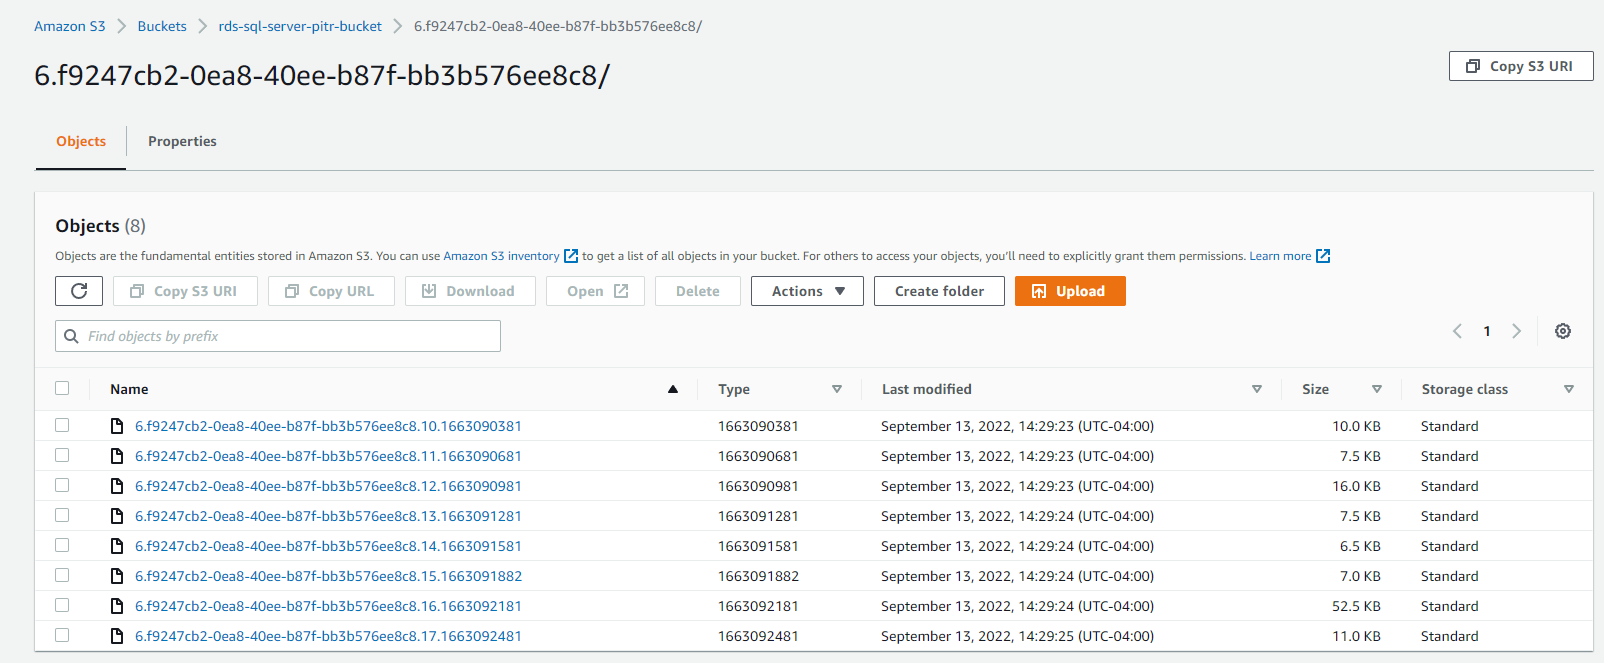Open object link ending 17.1663092481
This screenshot has height=663, width=1604.
click(328, 636)
